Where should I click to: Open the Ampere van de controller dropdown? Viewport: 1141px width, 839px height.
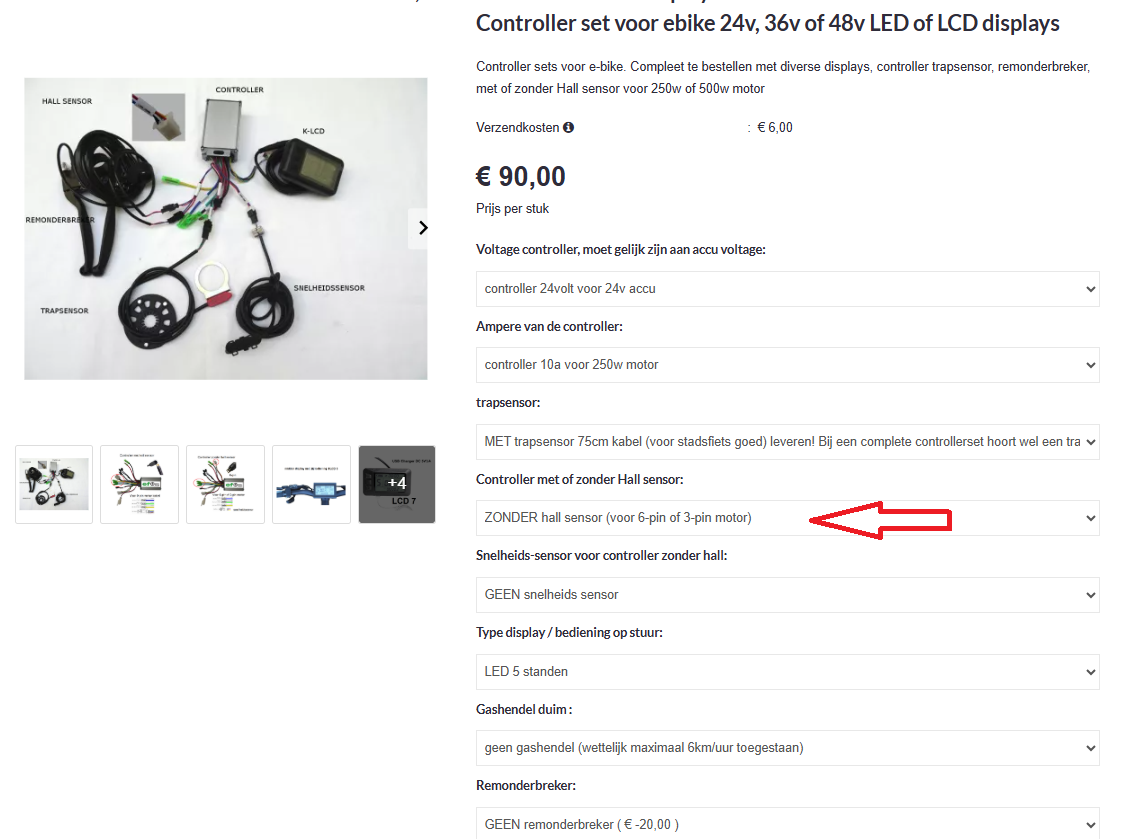tap(787, 365)
